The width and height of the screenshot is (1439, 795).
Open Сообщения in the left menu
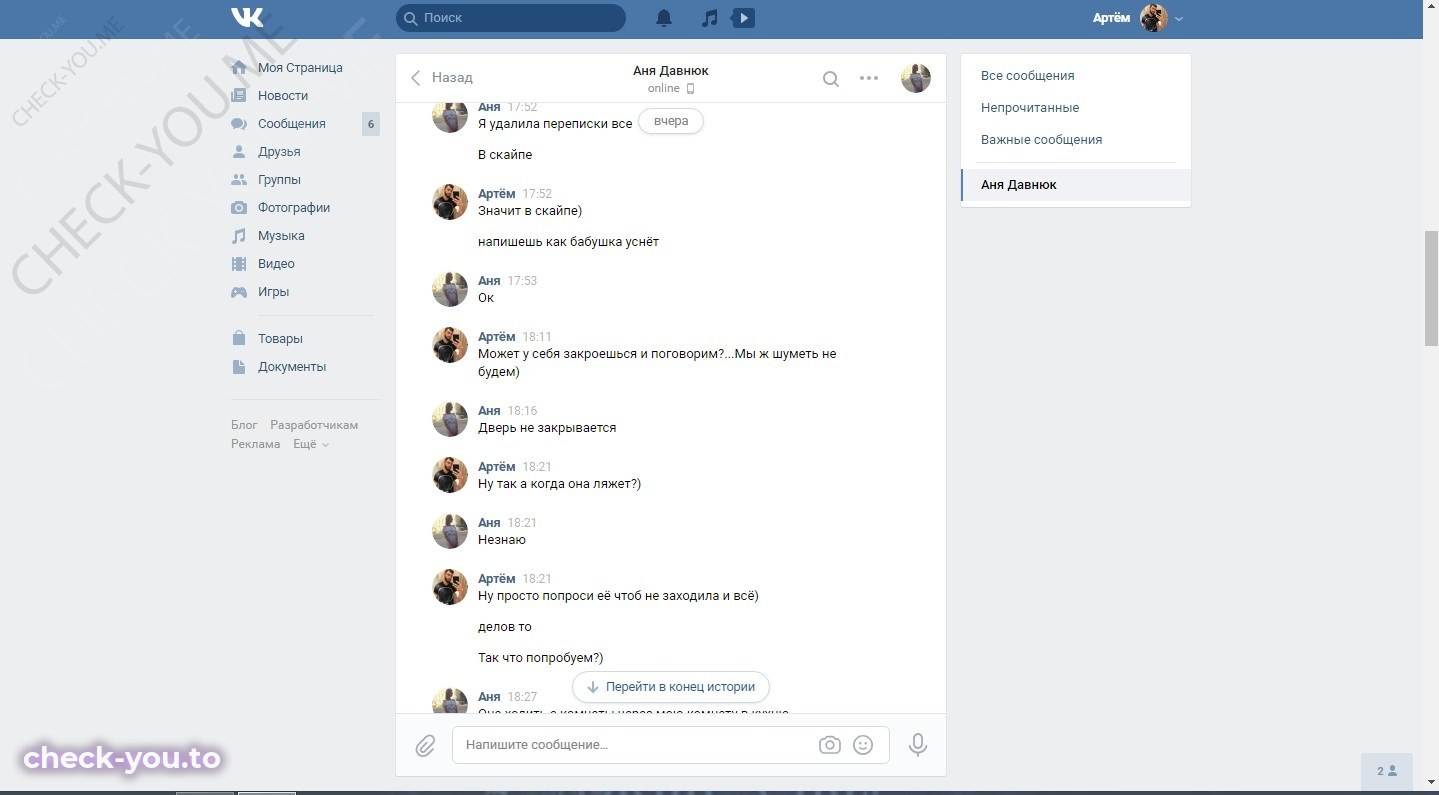pos(292,124)
